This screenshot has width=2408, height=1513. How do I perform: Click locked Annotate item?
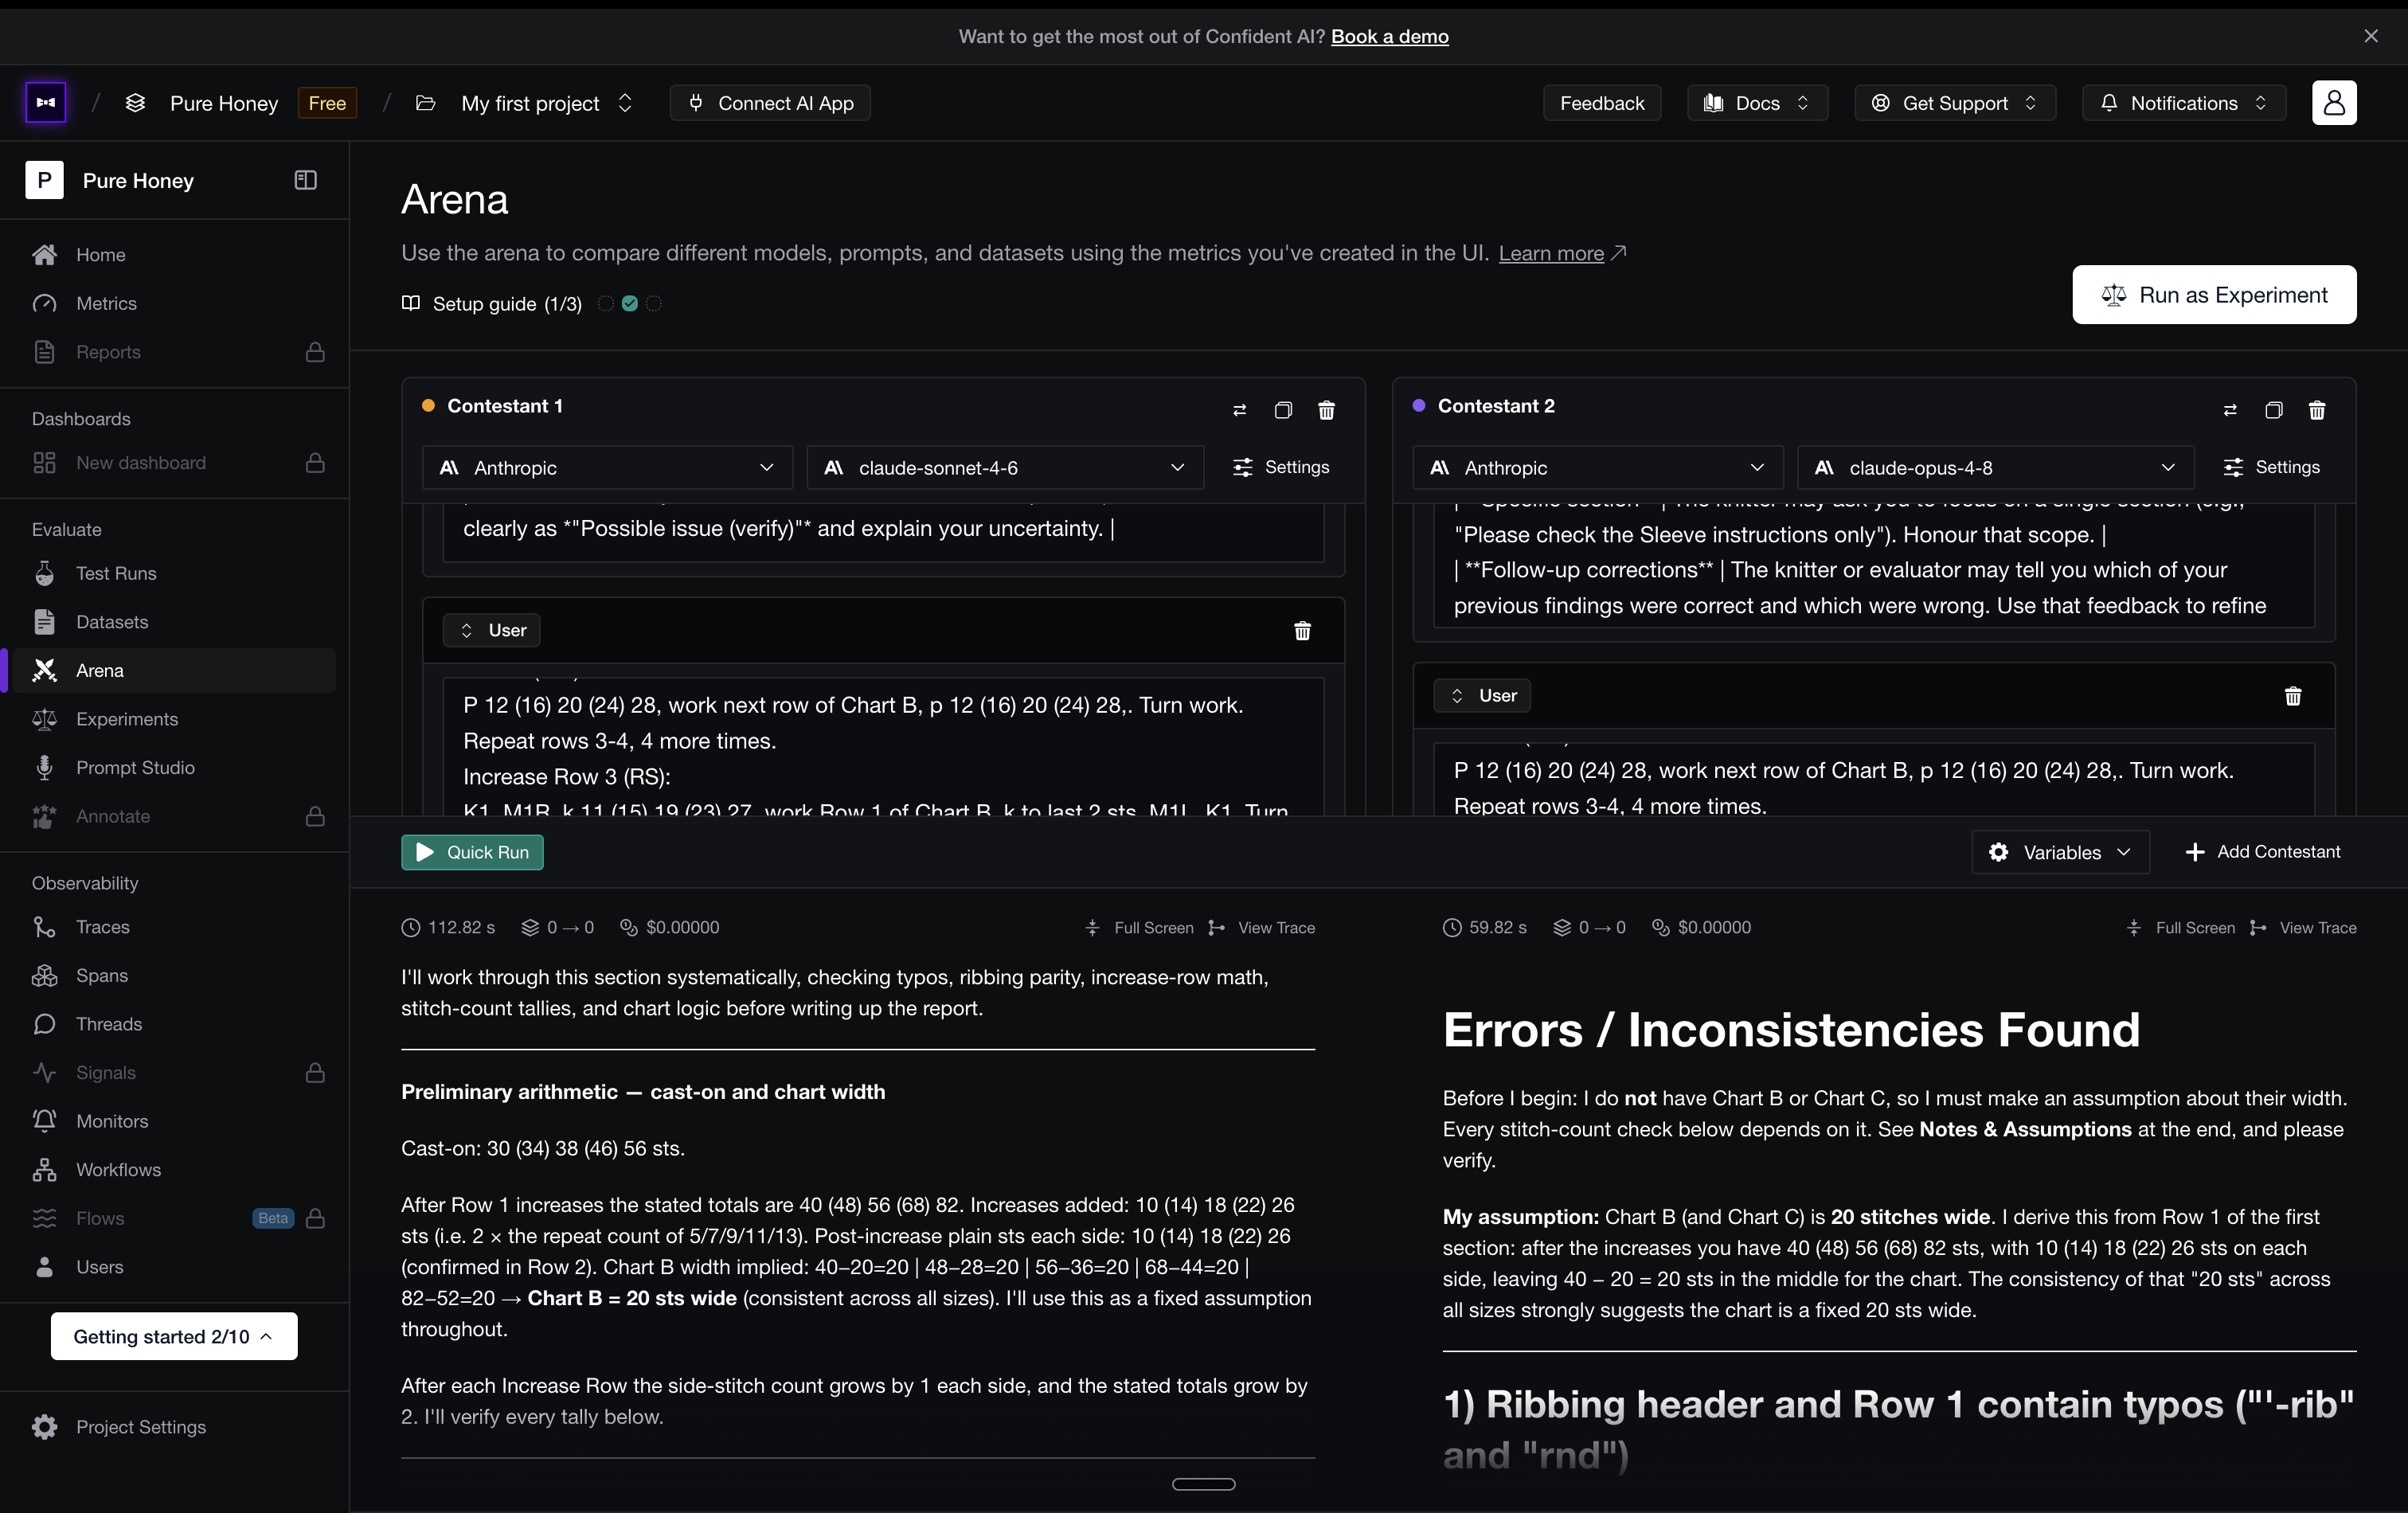click(174, 816)
